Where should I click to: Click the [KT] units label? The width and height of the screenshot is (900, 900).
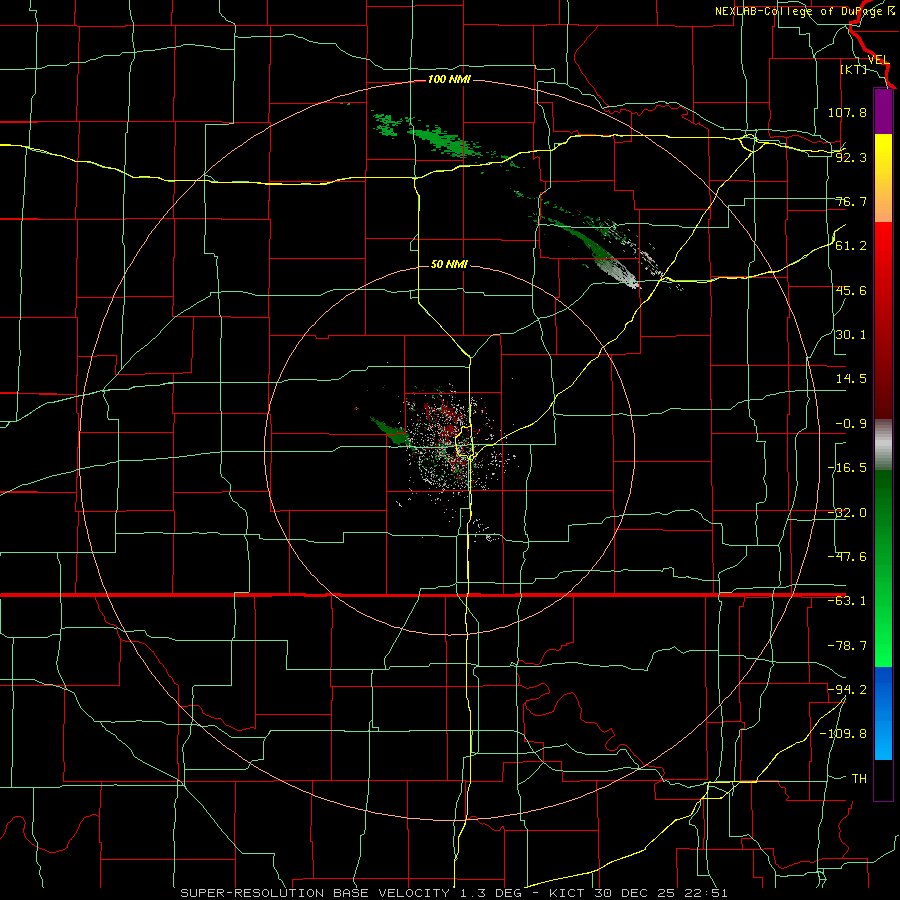point(854,69)
